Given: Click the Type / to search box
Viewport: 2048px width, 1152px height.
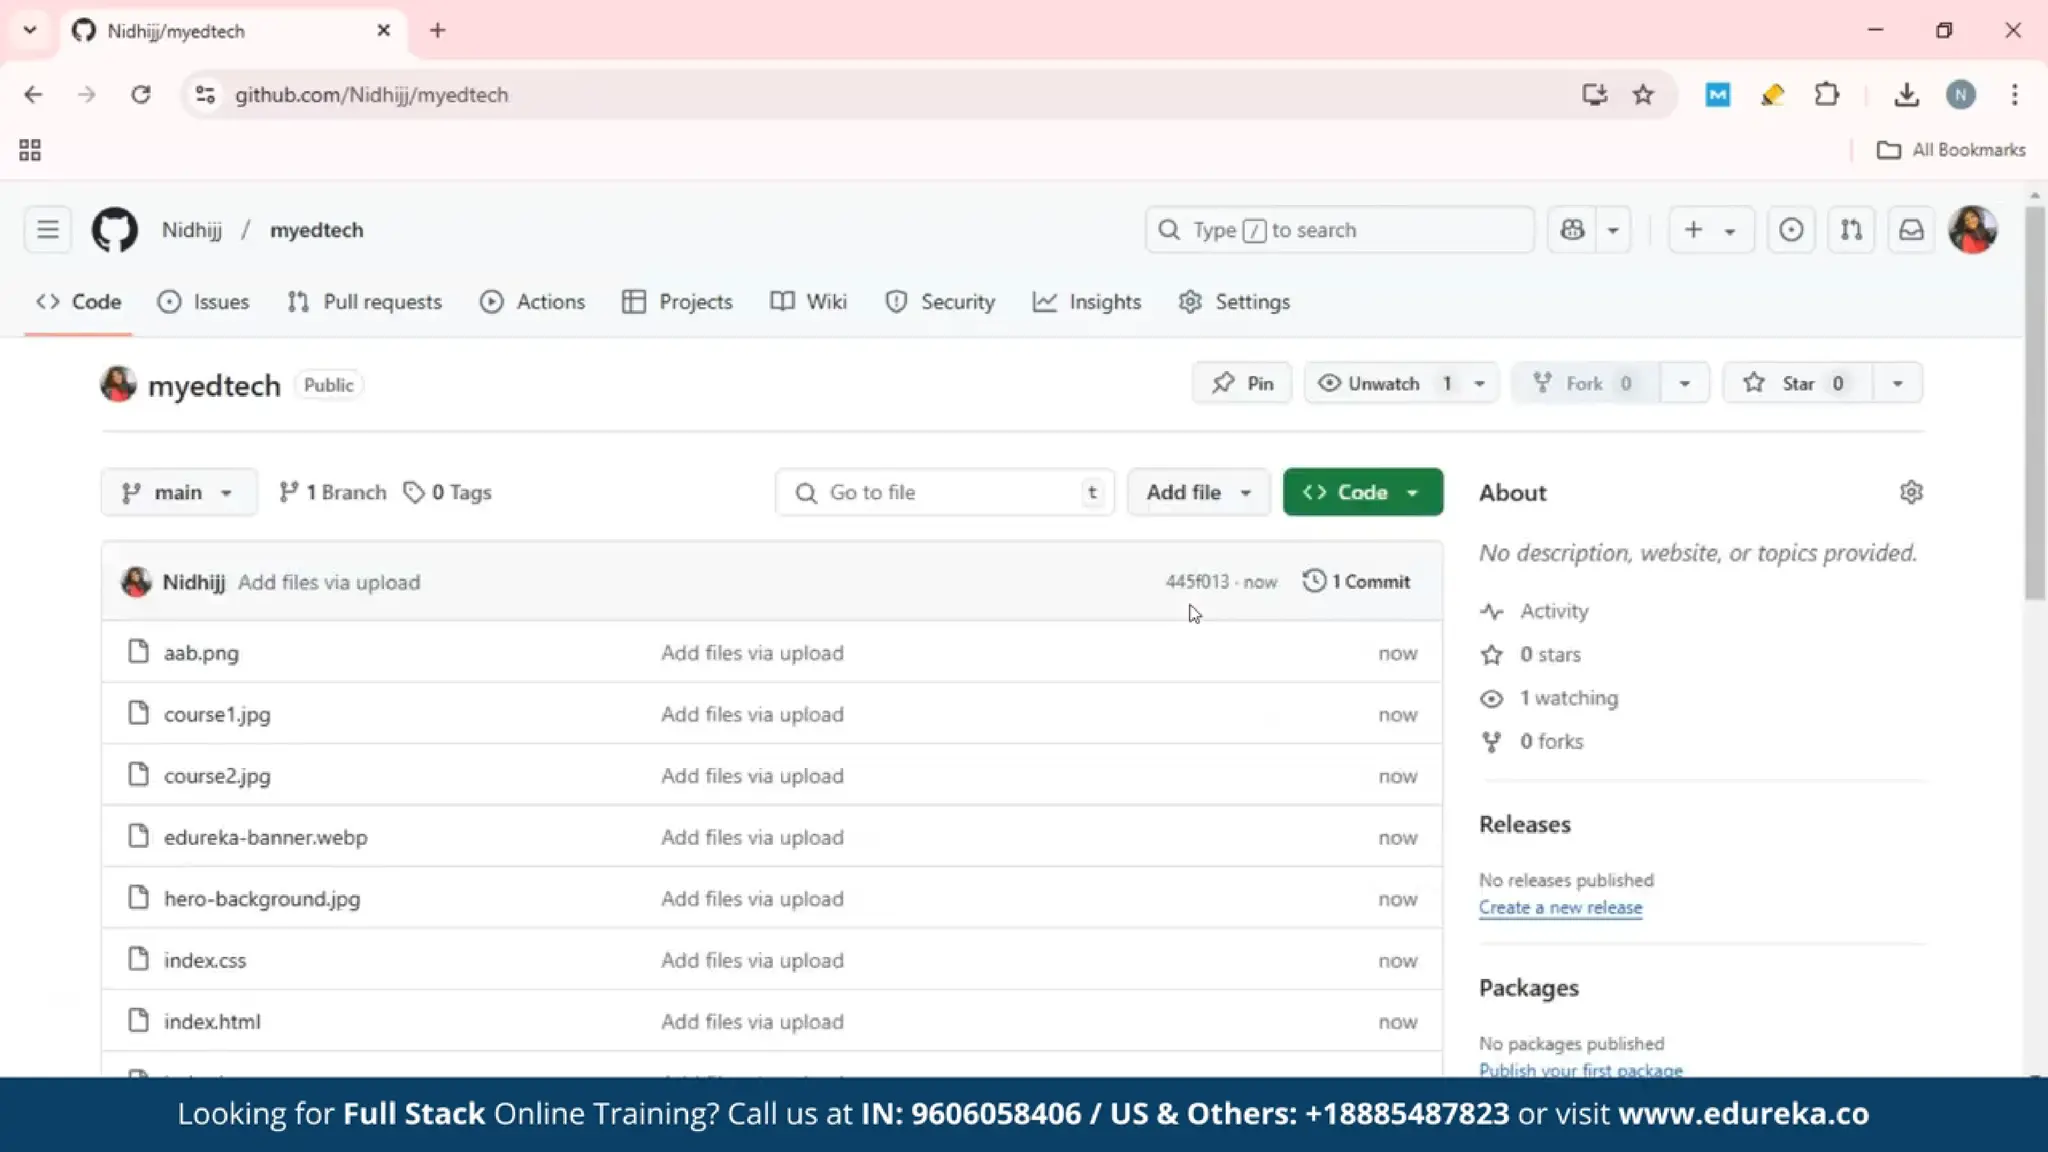Looking at the screenshot, I should tap(1339, 230).
